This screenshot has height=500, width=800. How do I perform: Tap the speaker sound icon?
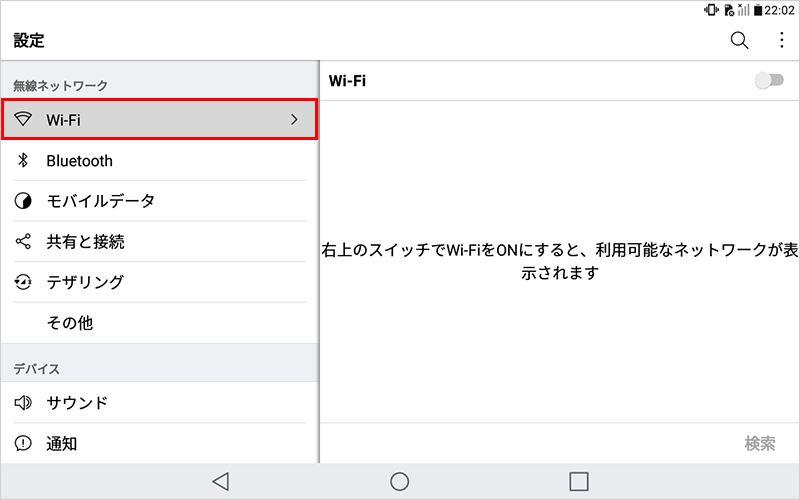point(23,403)
